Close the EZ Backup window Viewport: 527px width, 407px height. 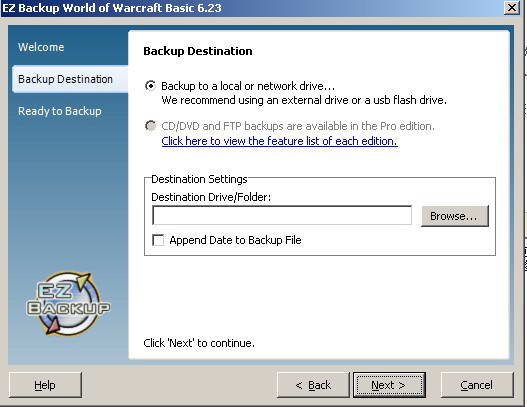pyautogui.click(x=512, y=7)
